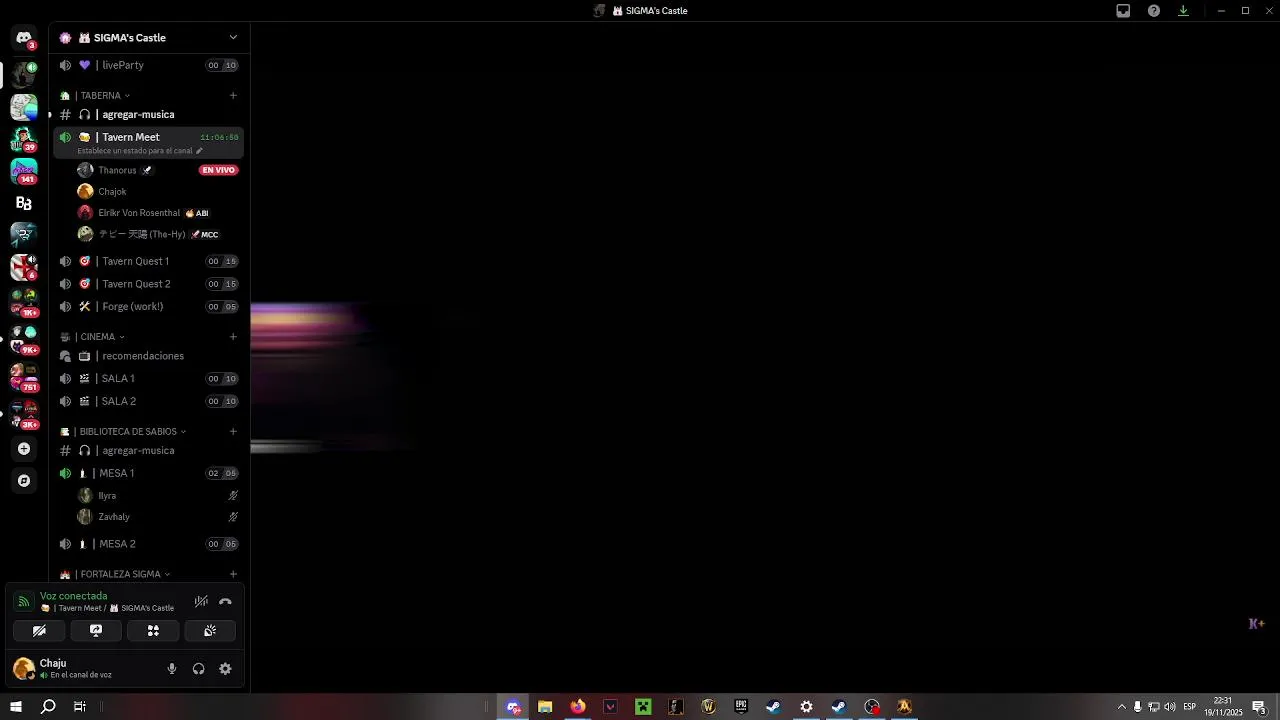Click voice connection signal quality icon

[x=24, y=602]
